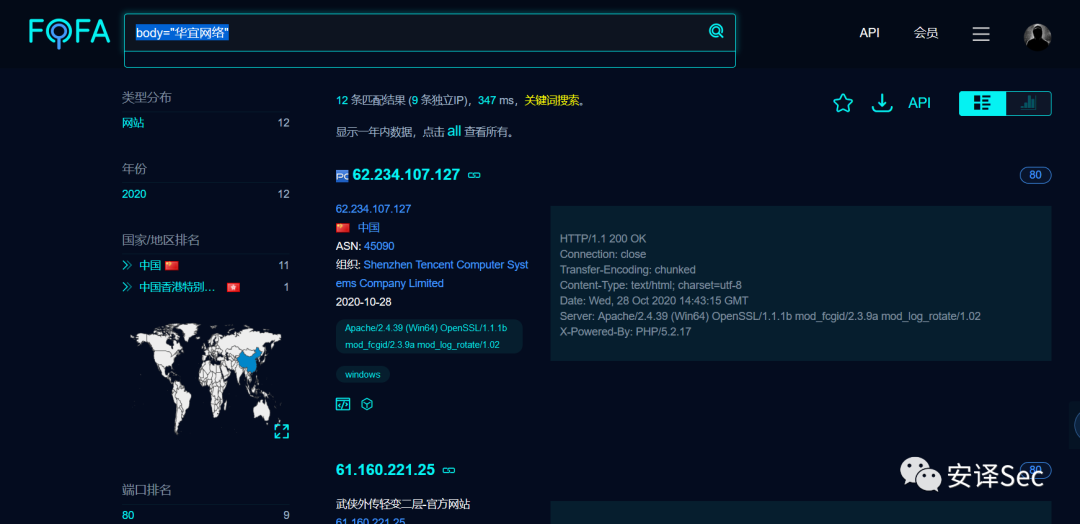The width and height of the screenshot is (1080, 524).
Task: Click the search magnifier icon
Action: [716, 31]
